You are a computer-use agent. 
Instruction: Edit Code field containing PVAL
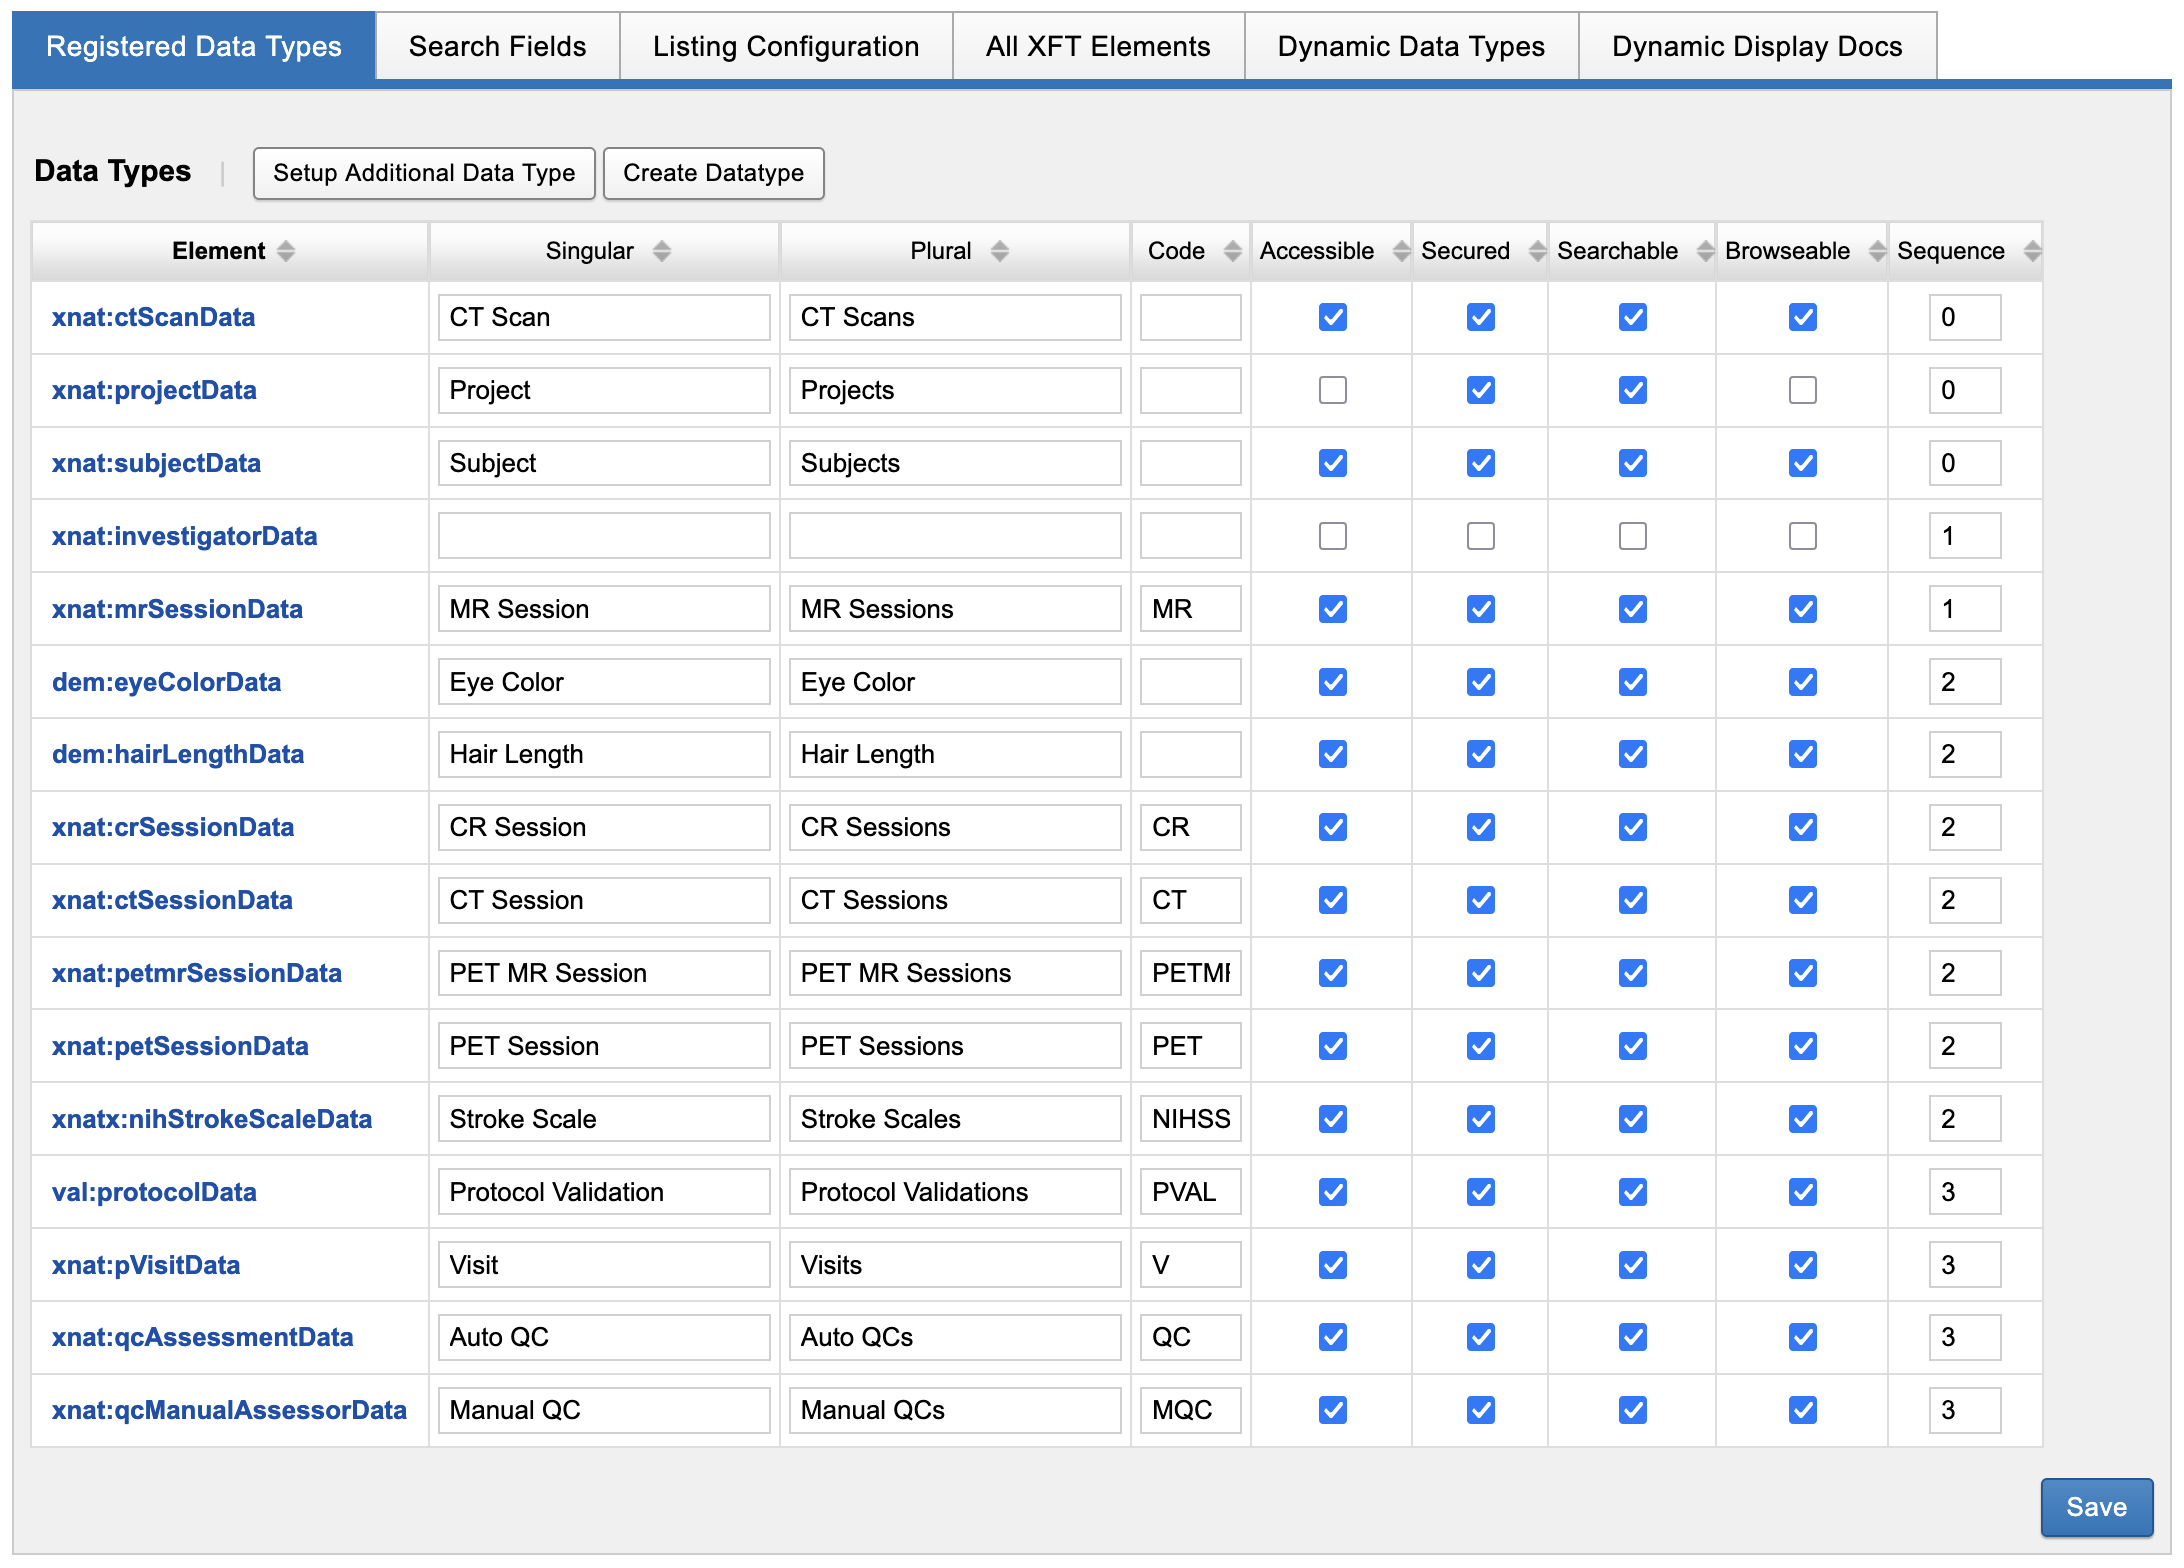click(1190, 1192)
